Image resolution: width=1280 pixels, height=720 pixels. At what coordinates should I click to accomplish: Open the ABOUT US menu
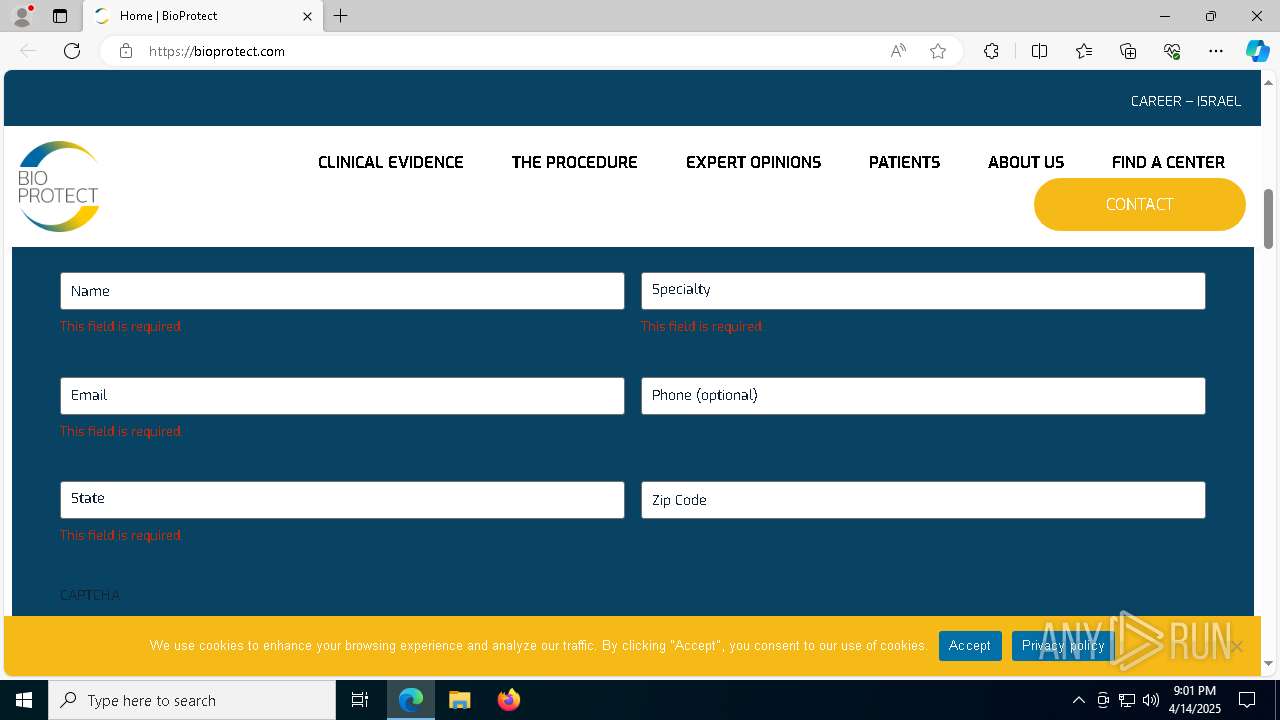pyautogui.click(x=1026, y=162)
